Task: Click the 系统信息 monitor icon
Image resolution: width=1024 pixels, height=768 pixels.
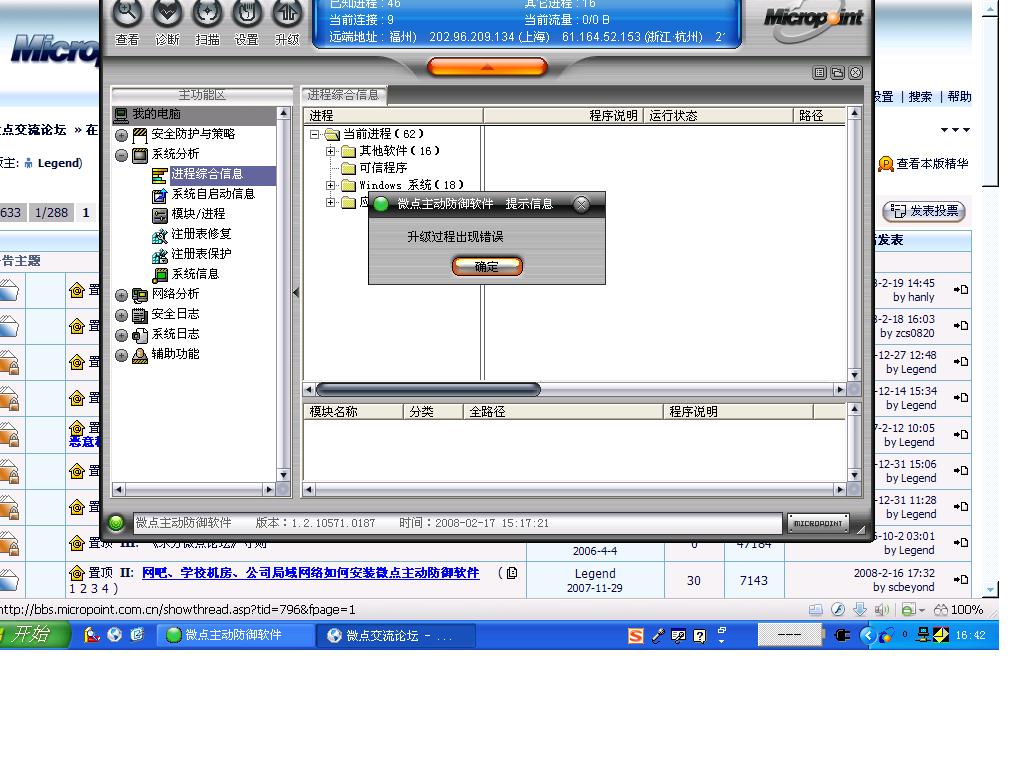Action: pos(160,275)
